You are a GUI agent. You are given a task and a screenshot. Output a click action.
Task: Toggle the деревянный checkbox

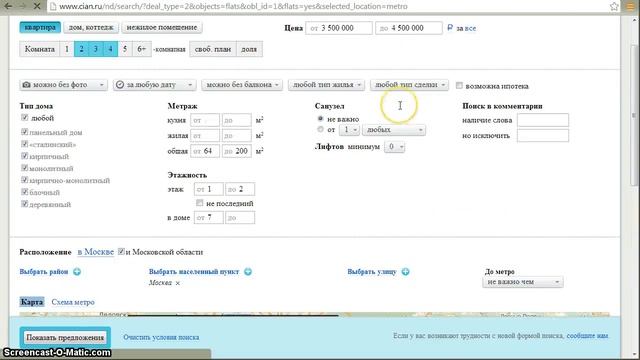[24, 204]
